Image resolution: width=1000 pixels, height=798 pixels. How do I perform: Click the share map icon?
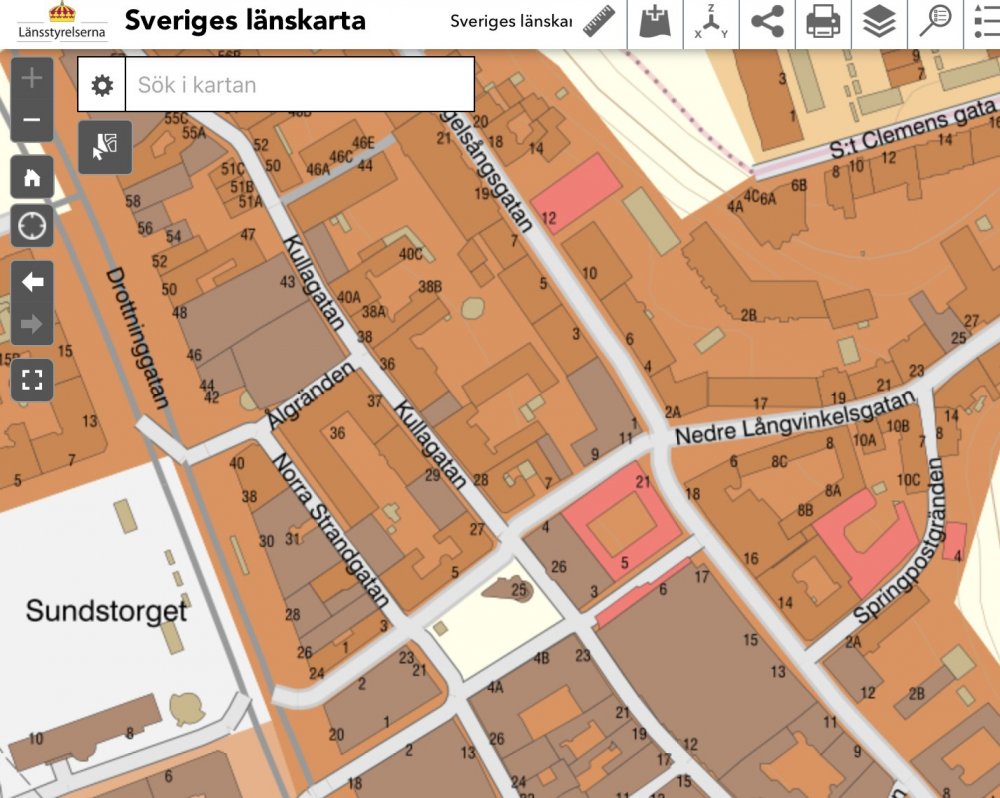[767, 21]
